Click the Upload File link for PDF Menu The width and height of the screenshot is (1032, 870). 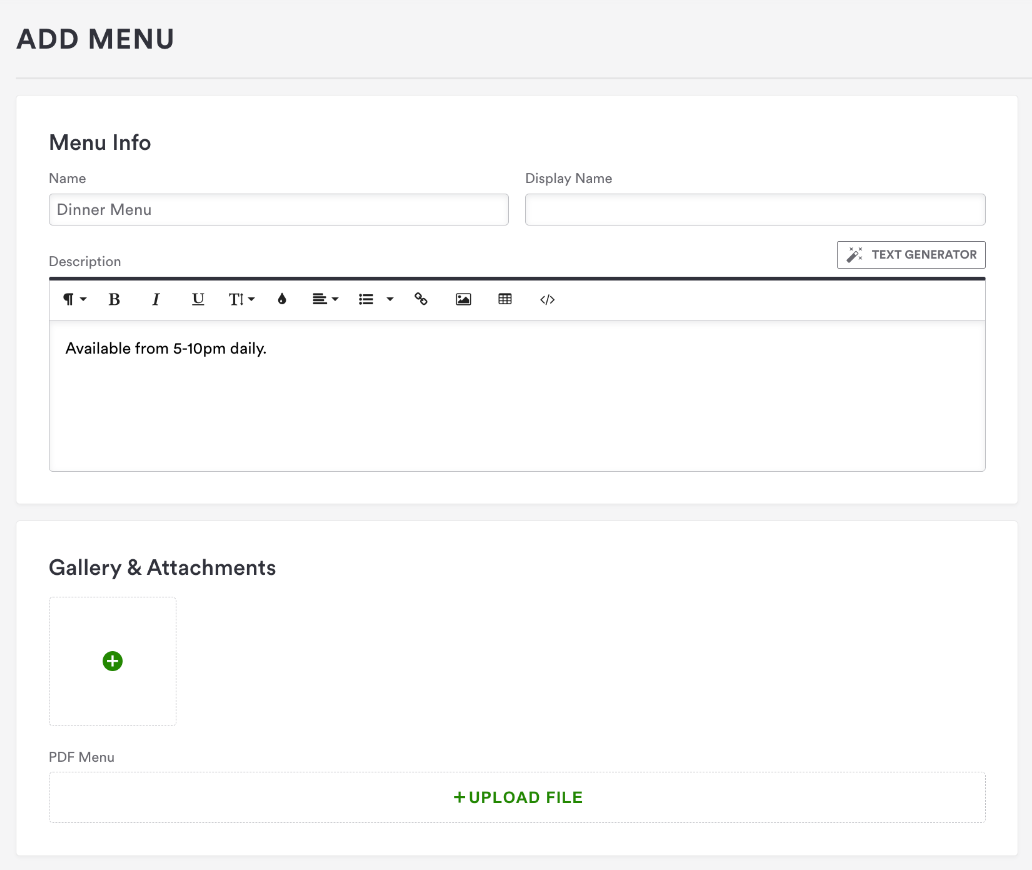(517, 798)
